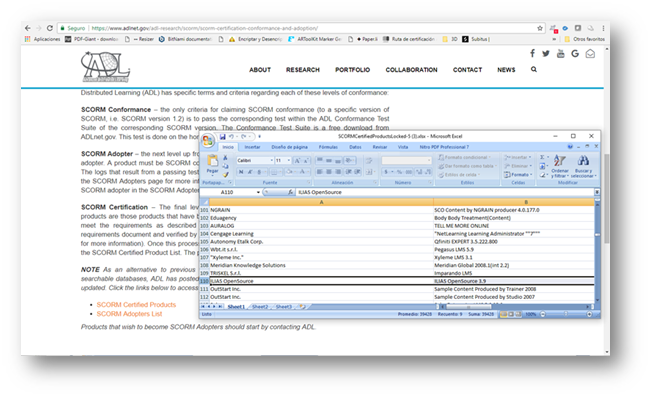Click zoom in plus button in Excel status bar
Image resolution: width=652 pixels, height=398 pixels.
[x=589, y=314]
